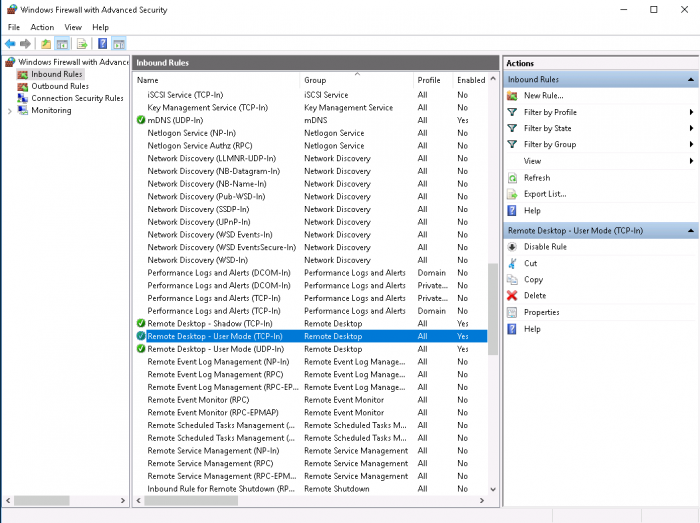Click the Cut scissors icon

point(512,263)
